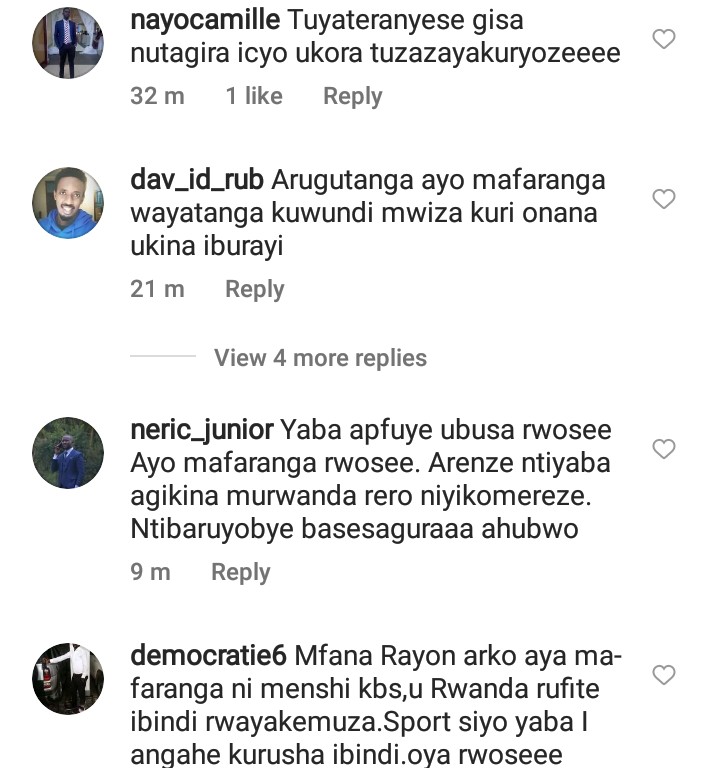This screenshot has height=768, width=720.
Task: Reply to dav_id_rub's comment
Action: (x=255, y=289)
